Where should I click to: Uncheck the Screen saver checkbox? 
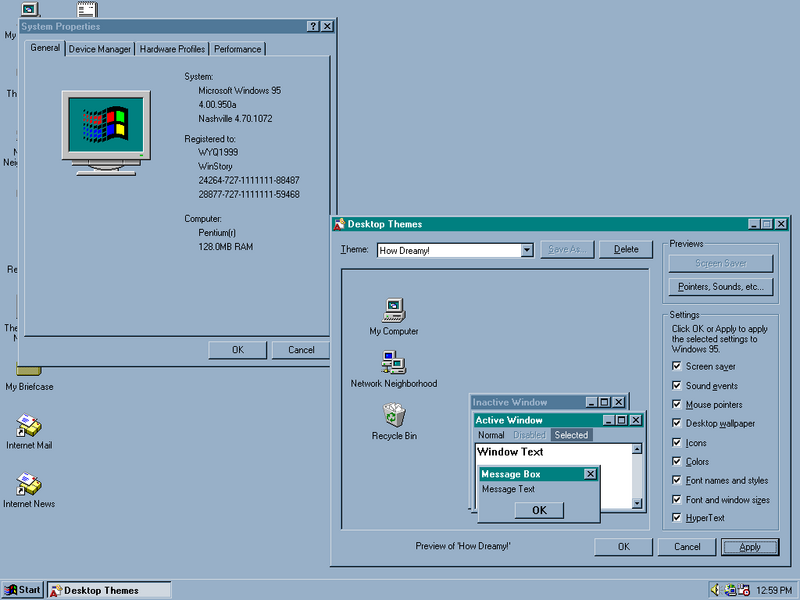coord(677,367)
